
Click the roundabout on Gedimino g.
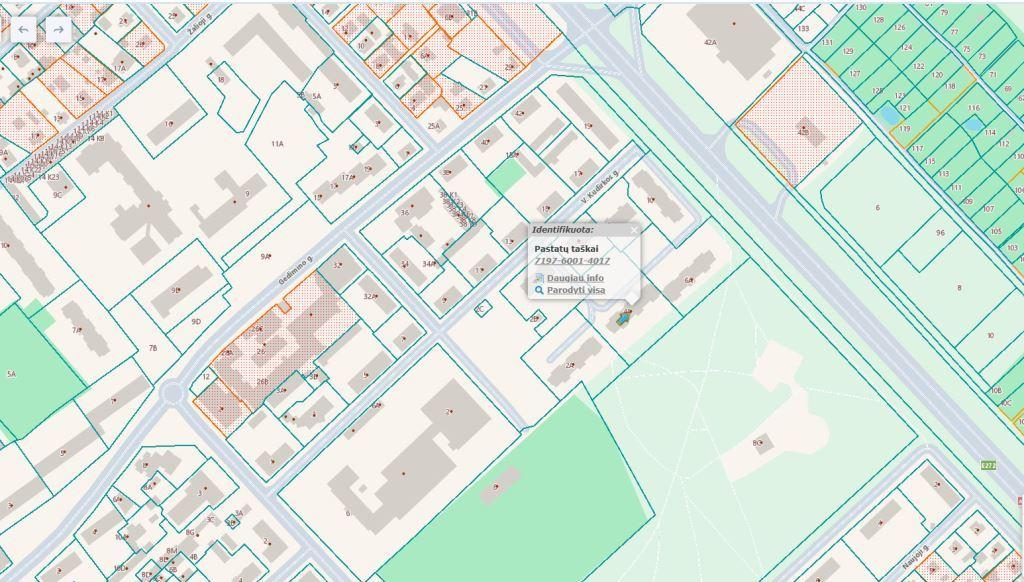tap(172, 394)
